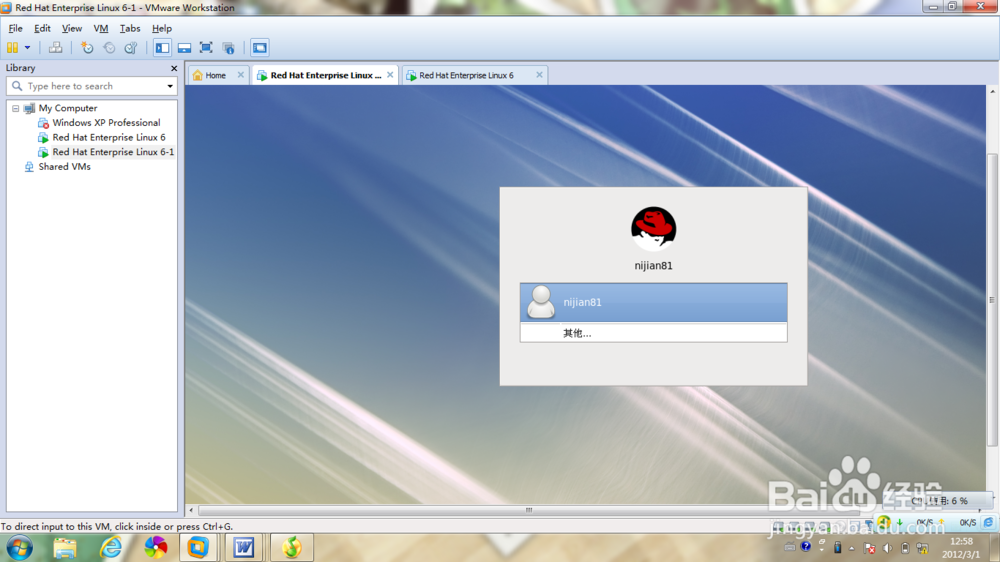Click the yellow Suspend VM pause icon
1000x562 pixels.
(12, 48)
